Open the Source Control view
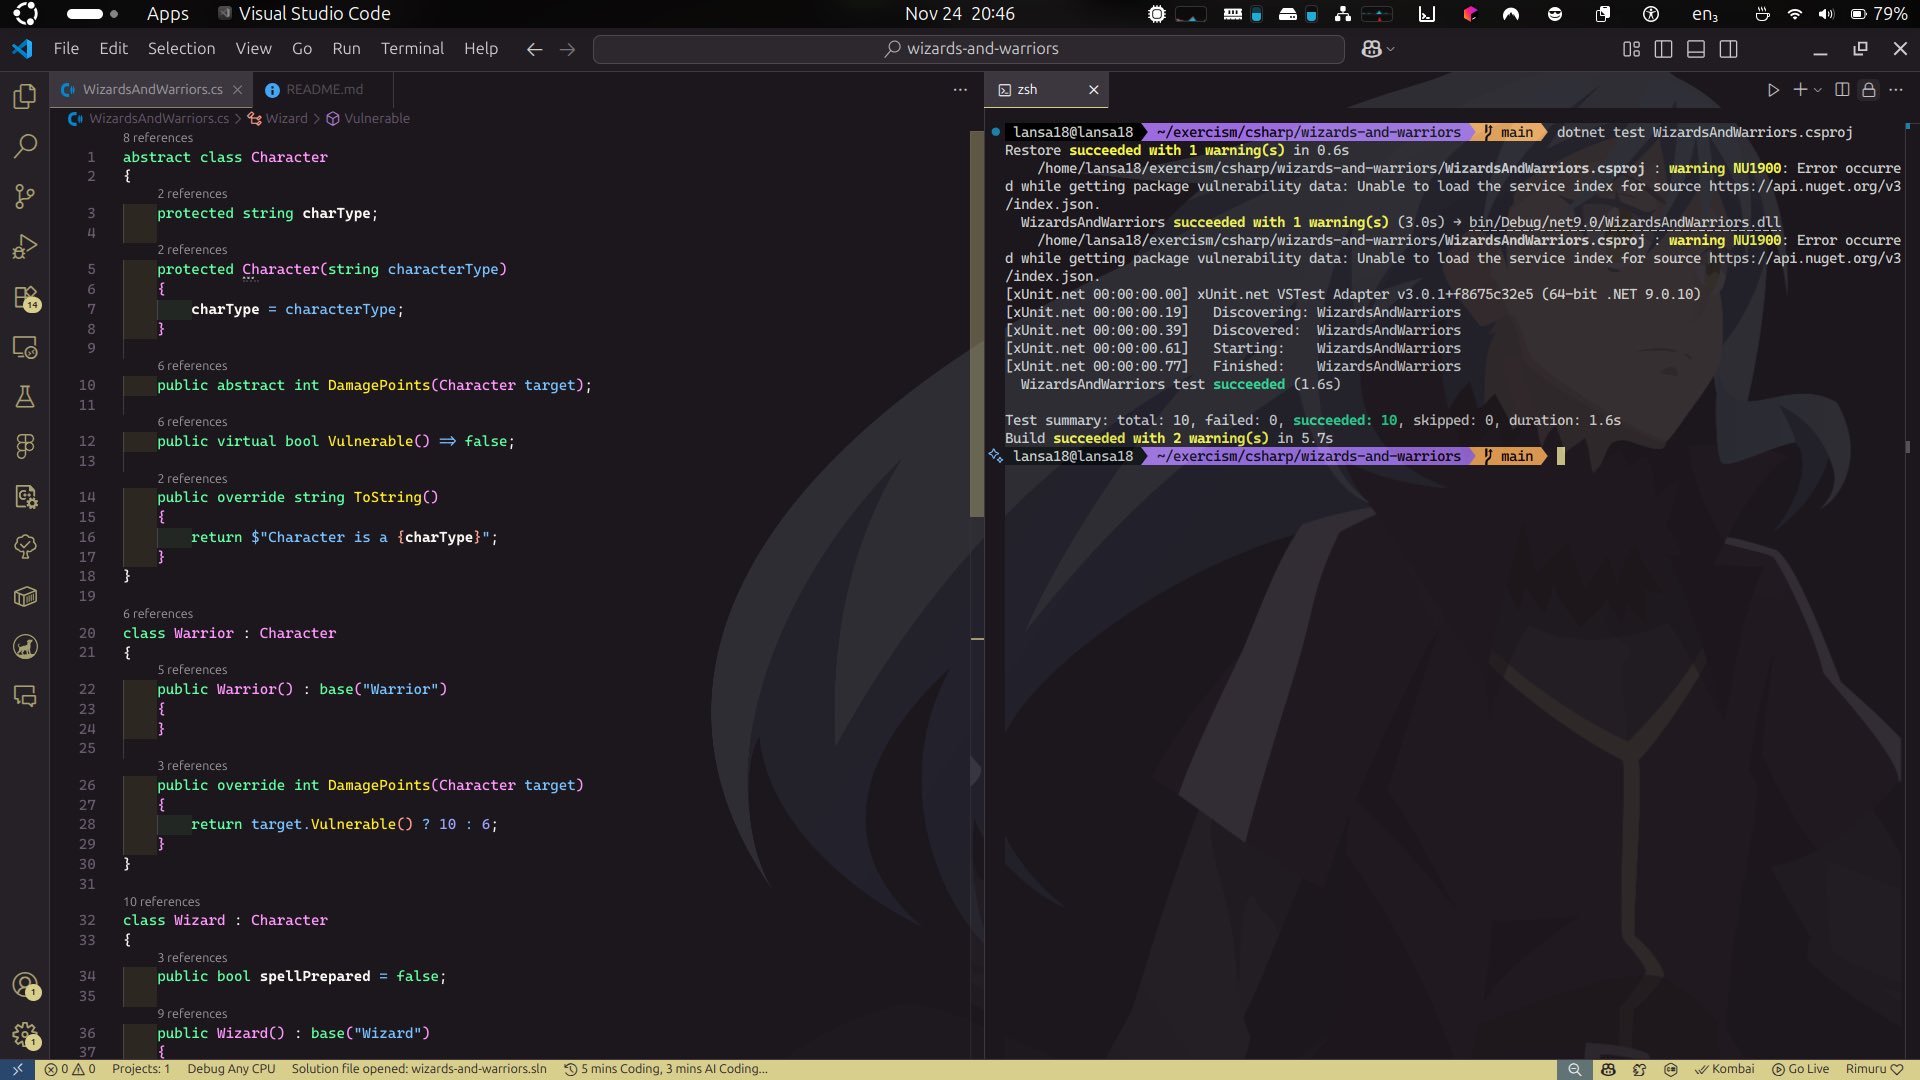Screen dimensions: 1920x1080 tap(25, 196)
